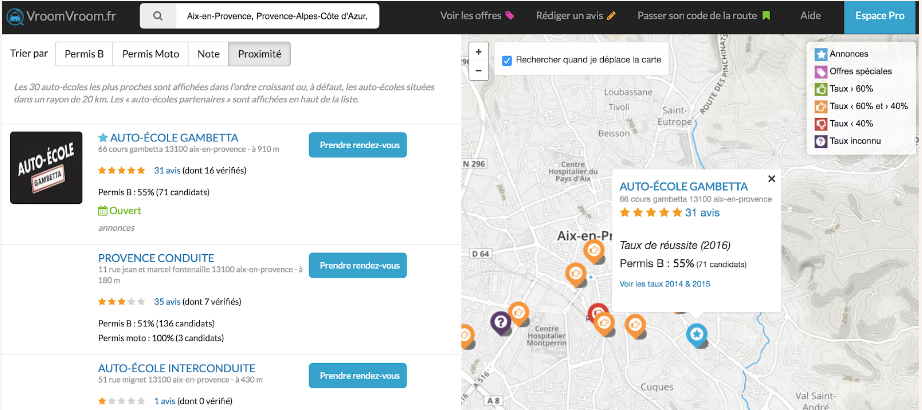922x410 pixels.
Task: Open 31 avis link in map popup
Action: point(702,212)
